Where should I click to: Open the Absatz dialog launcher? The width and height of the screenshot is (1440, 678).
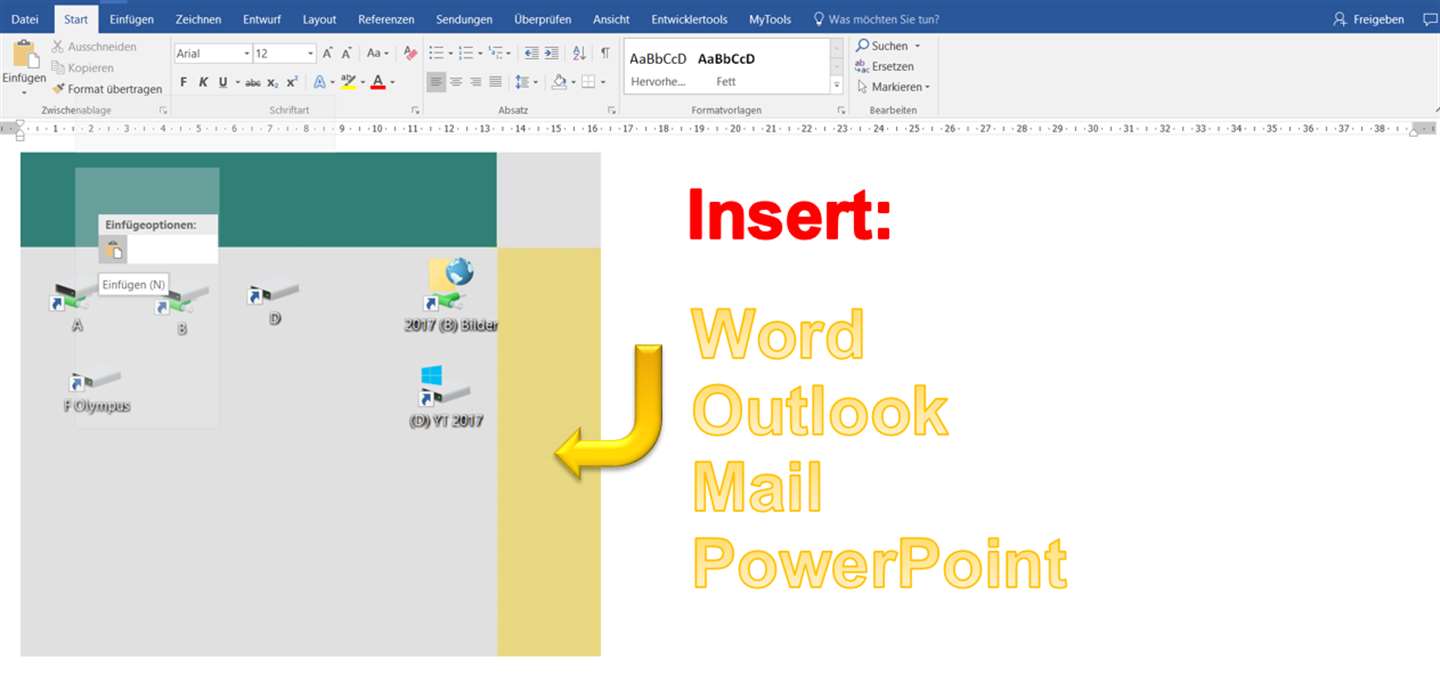(612, 110)
